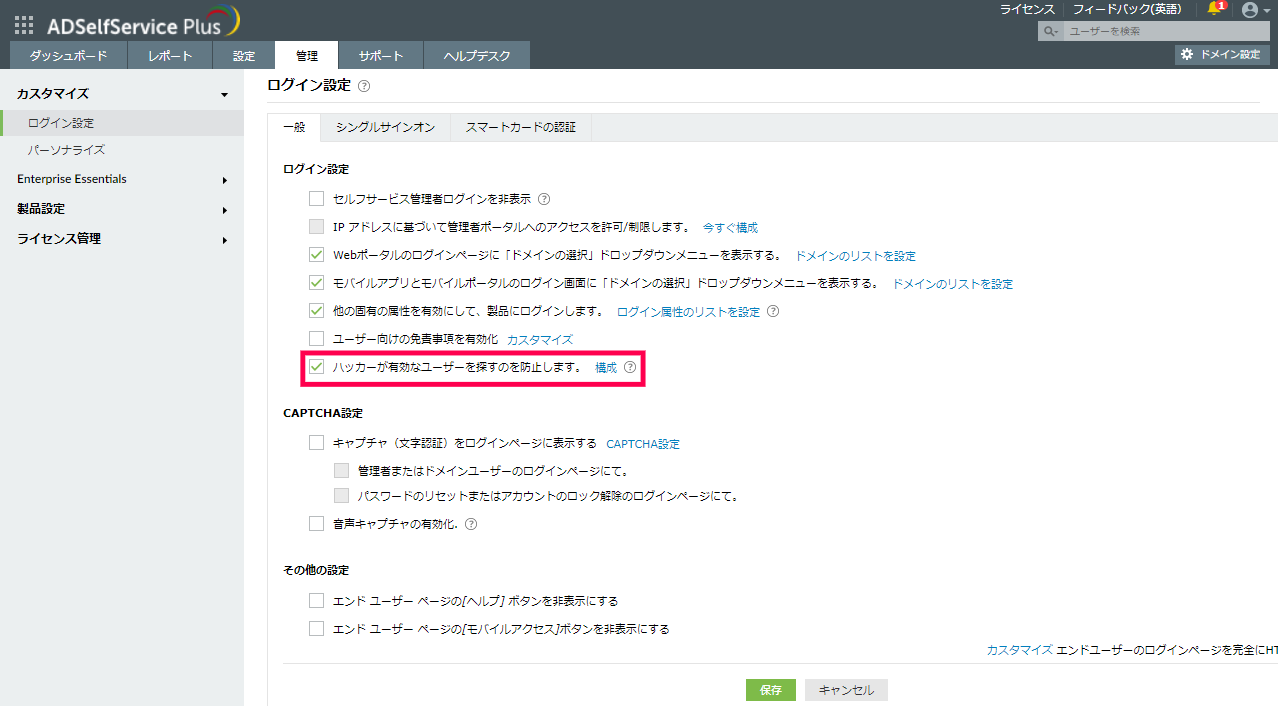Click help icon beside 音声キャプチャの有効化
1278x706 pixels.
pos(471,523)
